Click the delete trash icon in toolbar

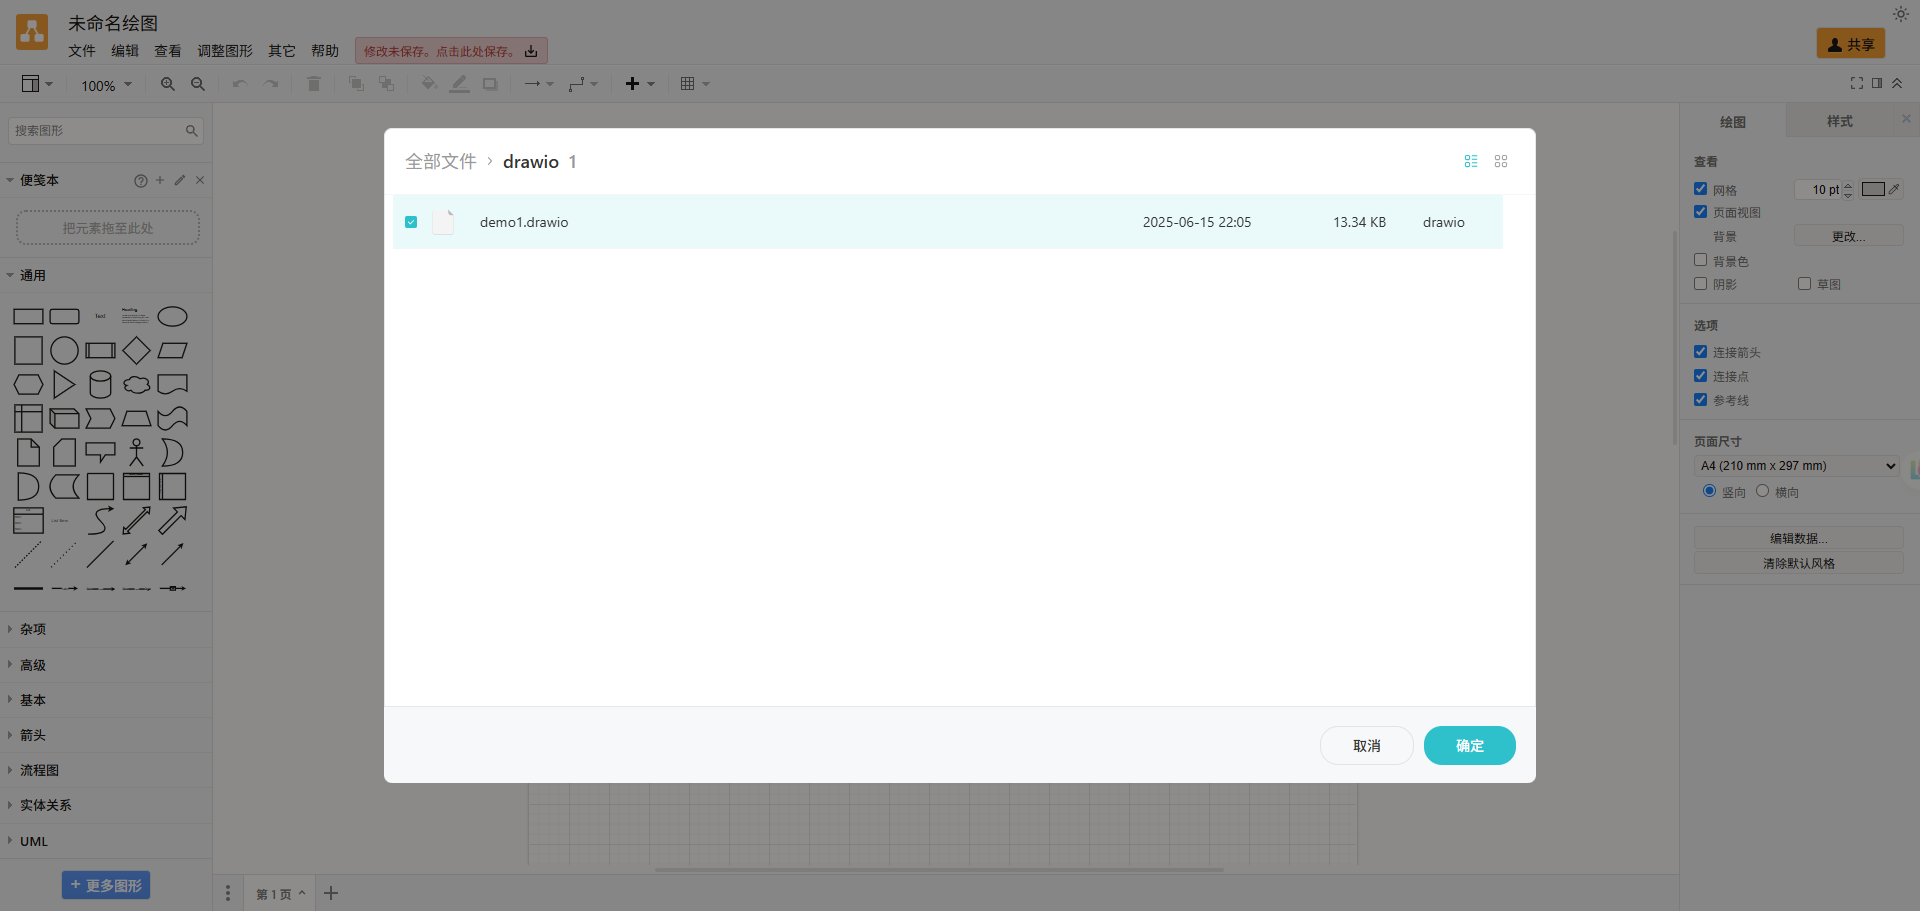(x=314, y=84)
